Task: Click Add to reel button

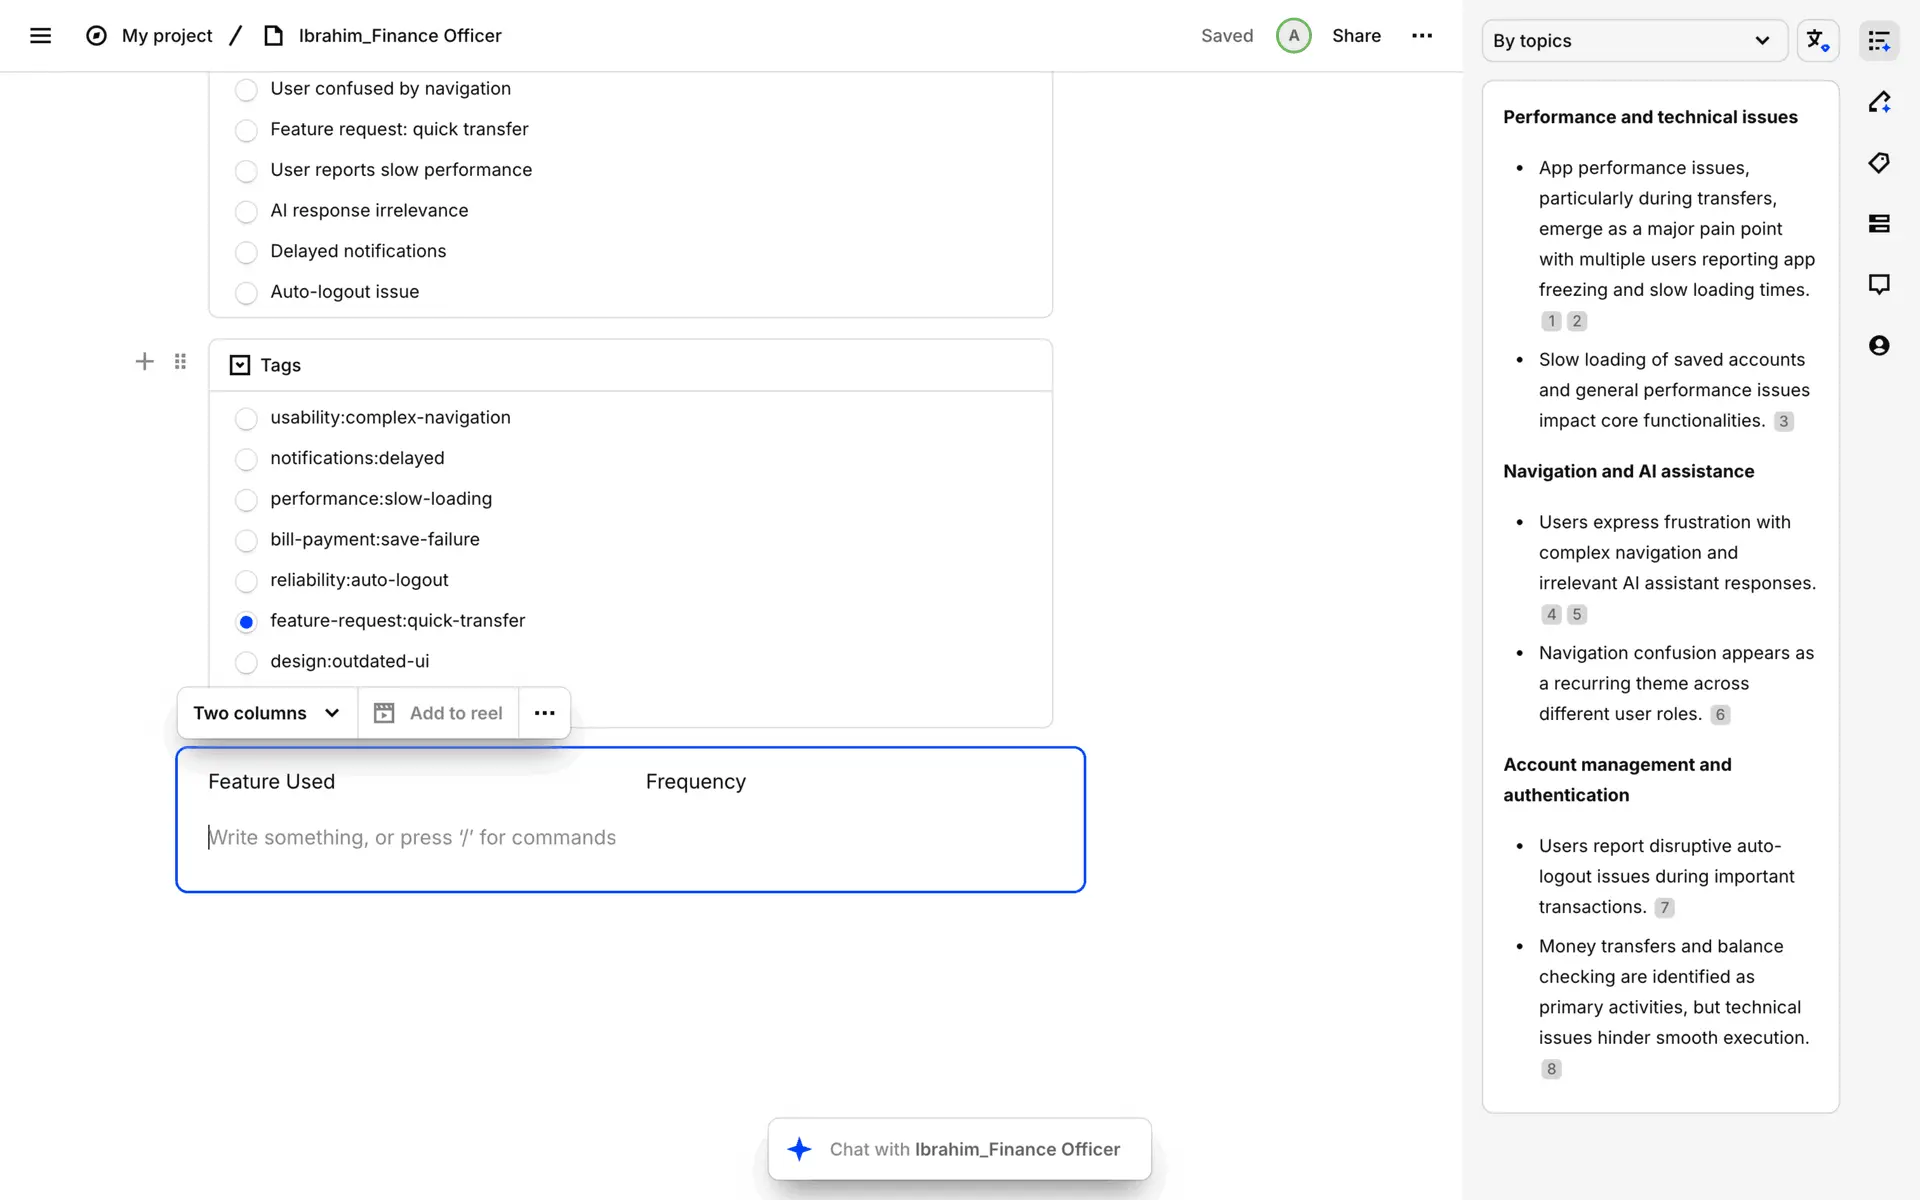Action: [x=438, y=713]
